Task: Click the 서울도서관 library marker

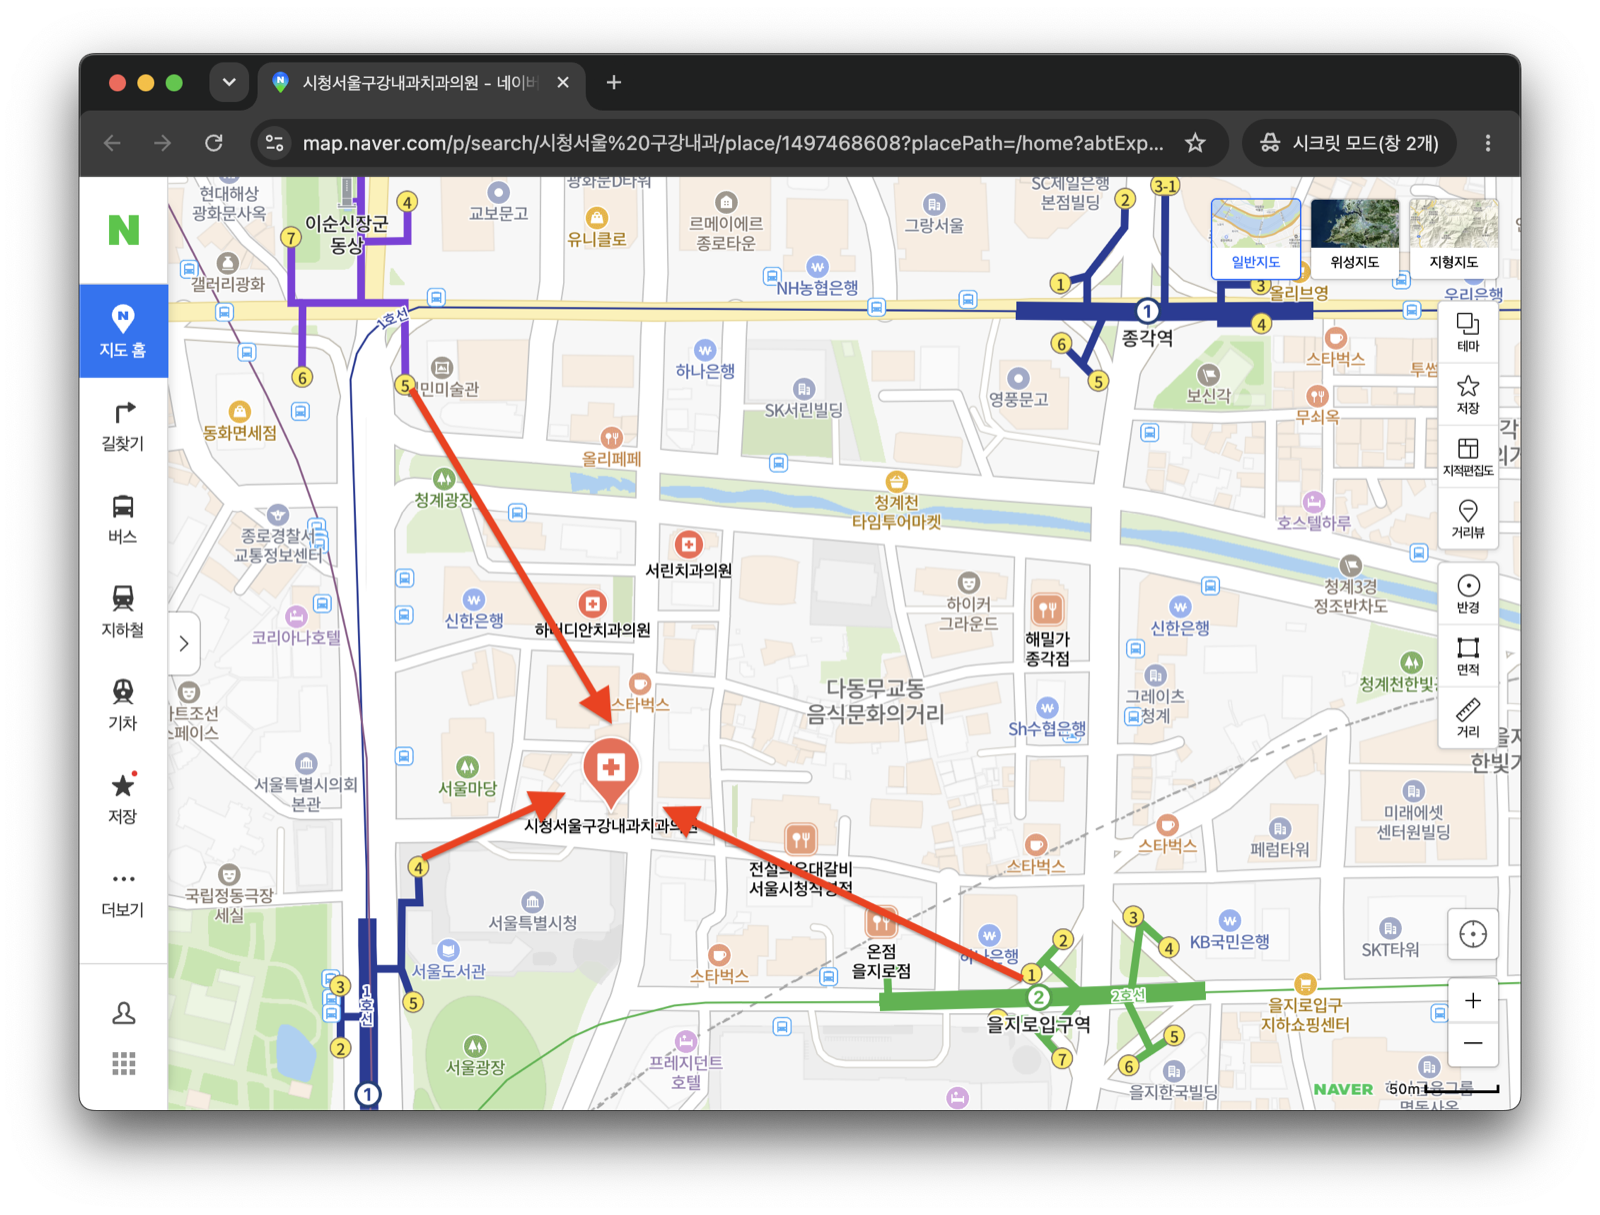Action: click(x=448, y=950)
